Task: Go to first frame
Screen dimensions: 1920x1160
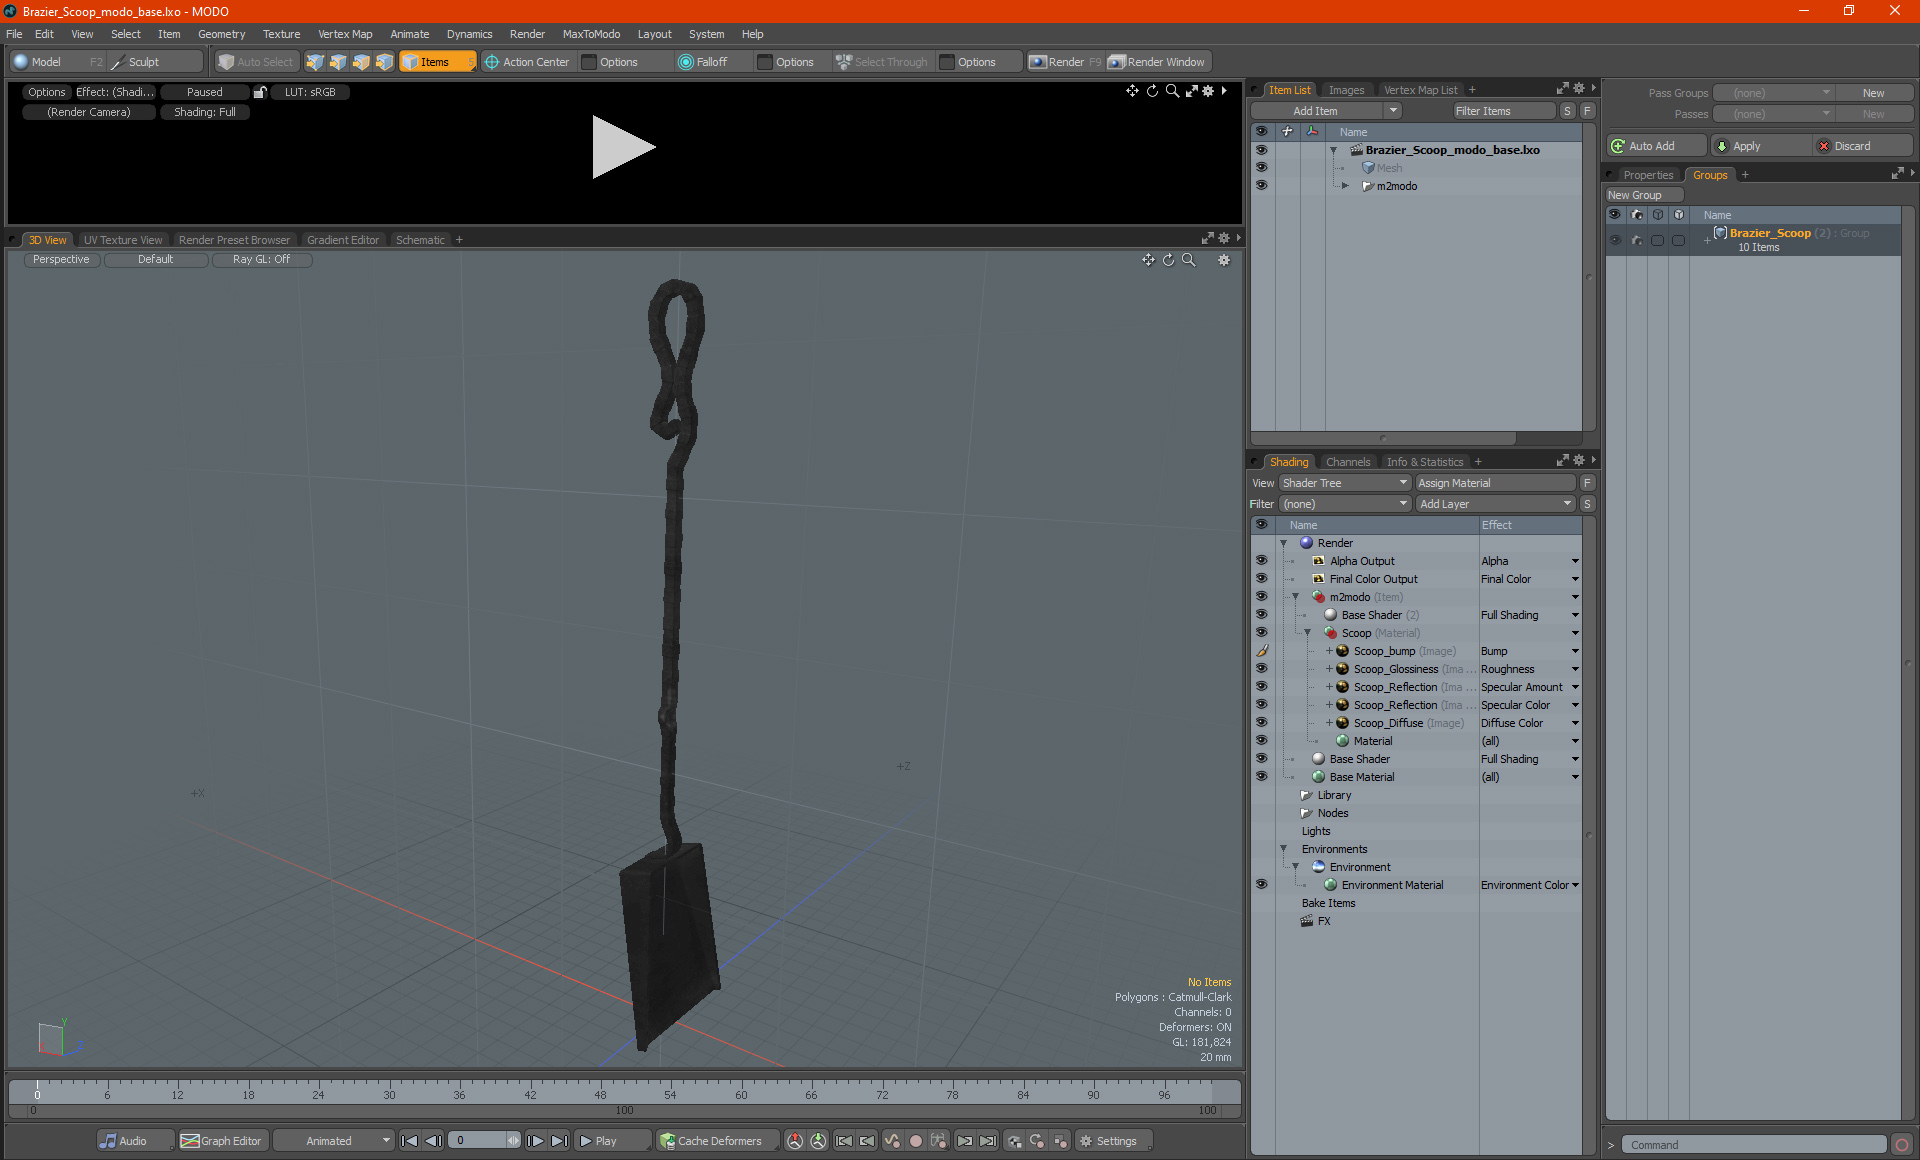Action: pos(409,1141)
